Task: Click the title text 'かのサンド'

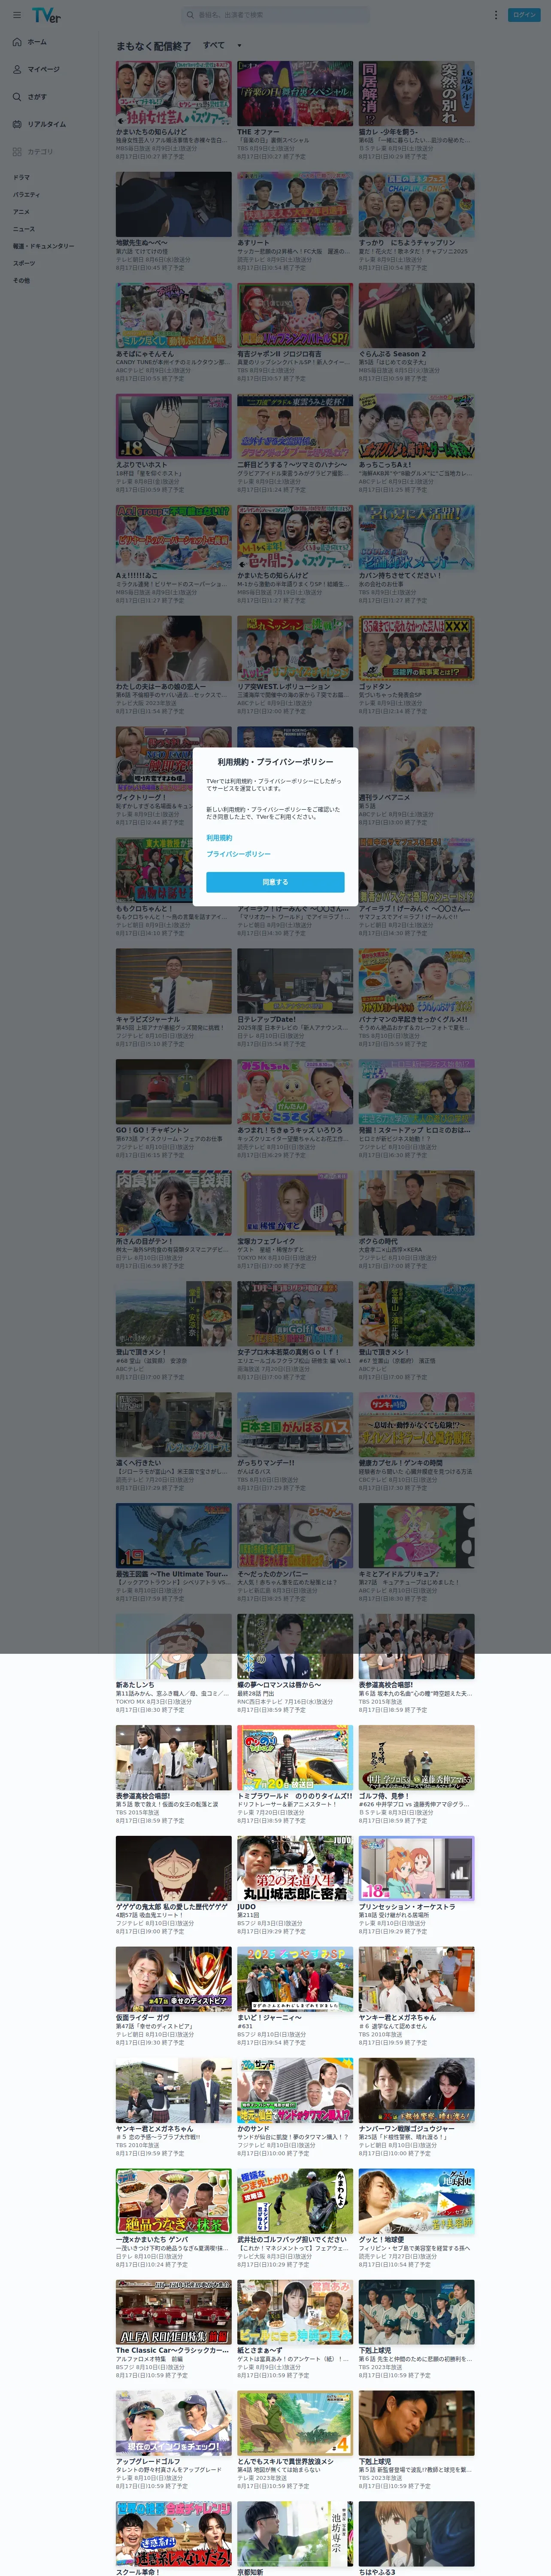Action: tap(253, 2129)
